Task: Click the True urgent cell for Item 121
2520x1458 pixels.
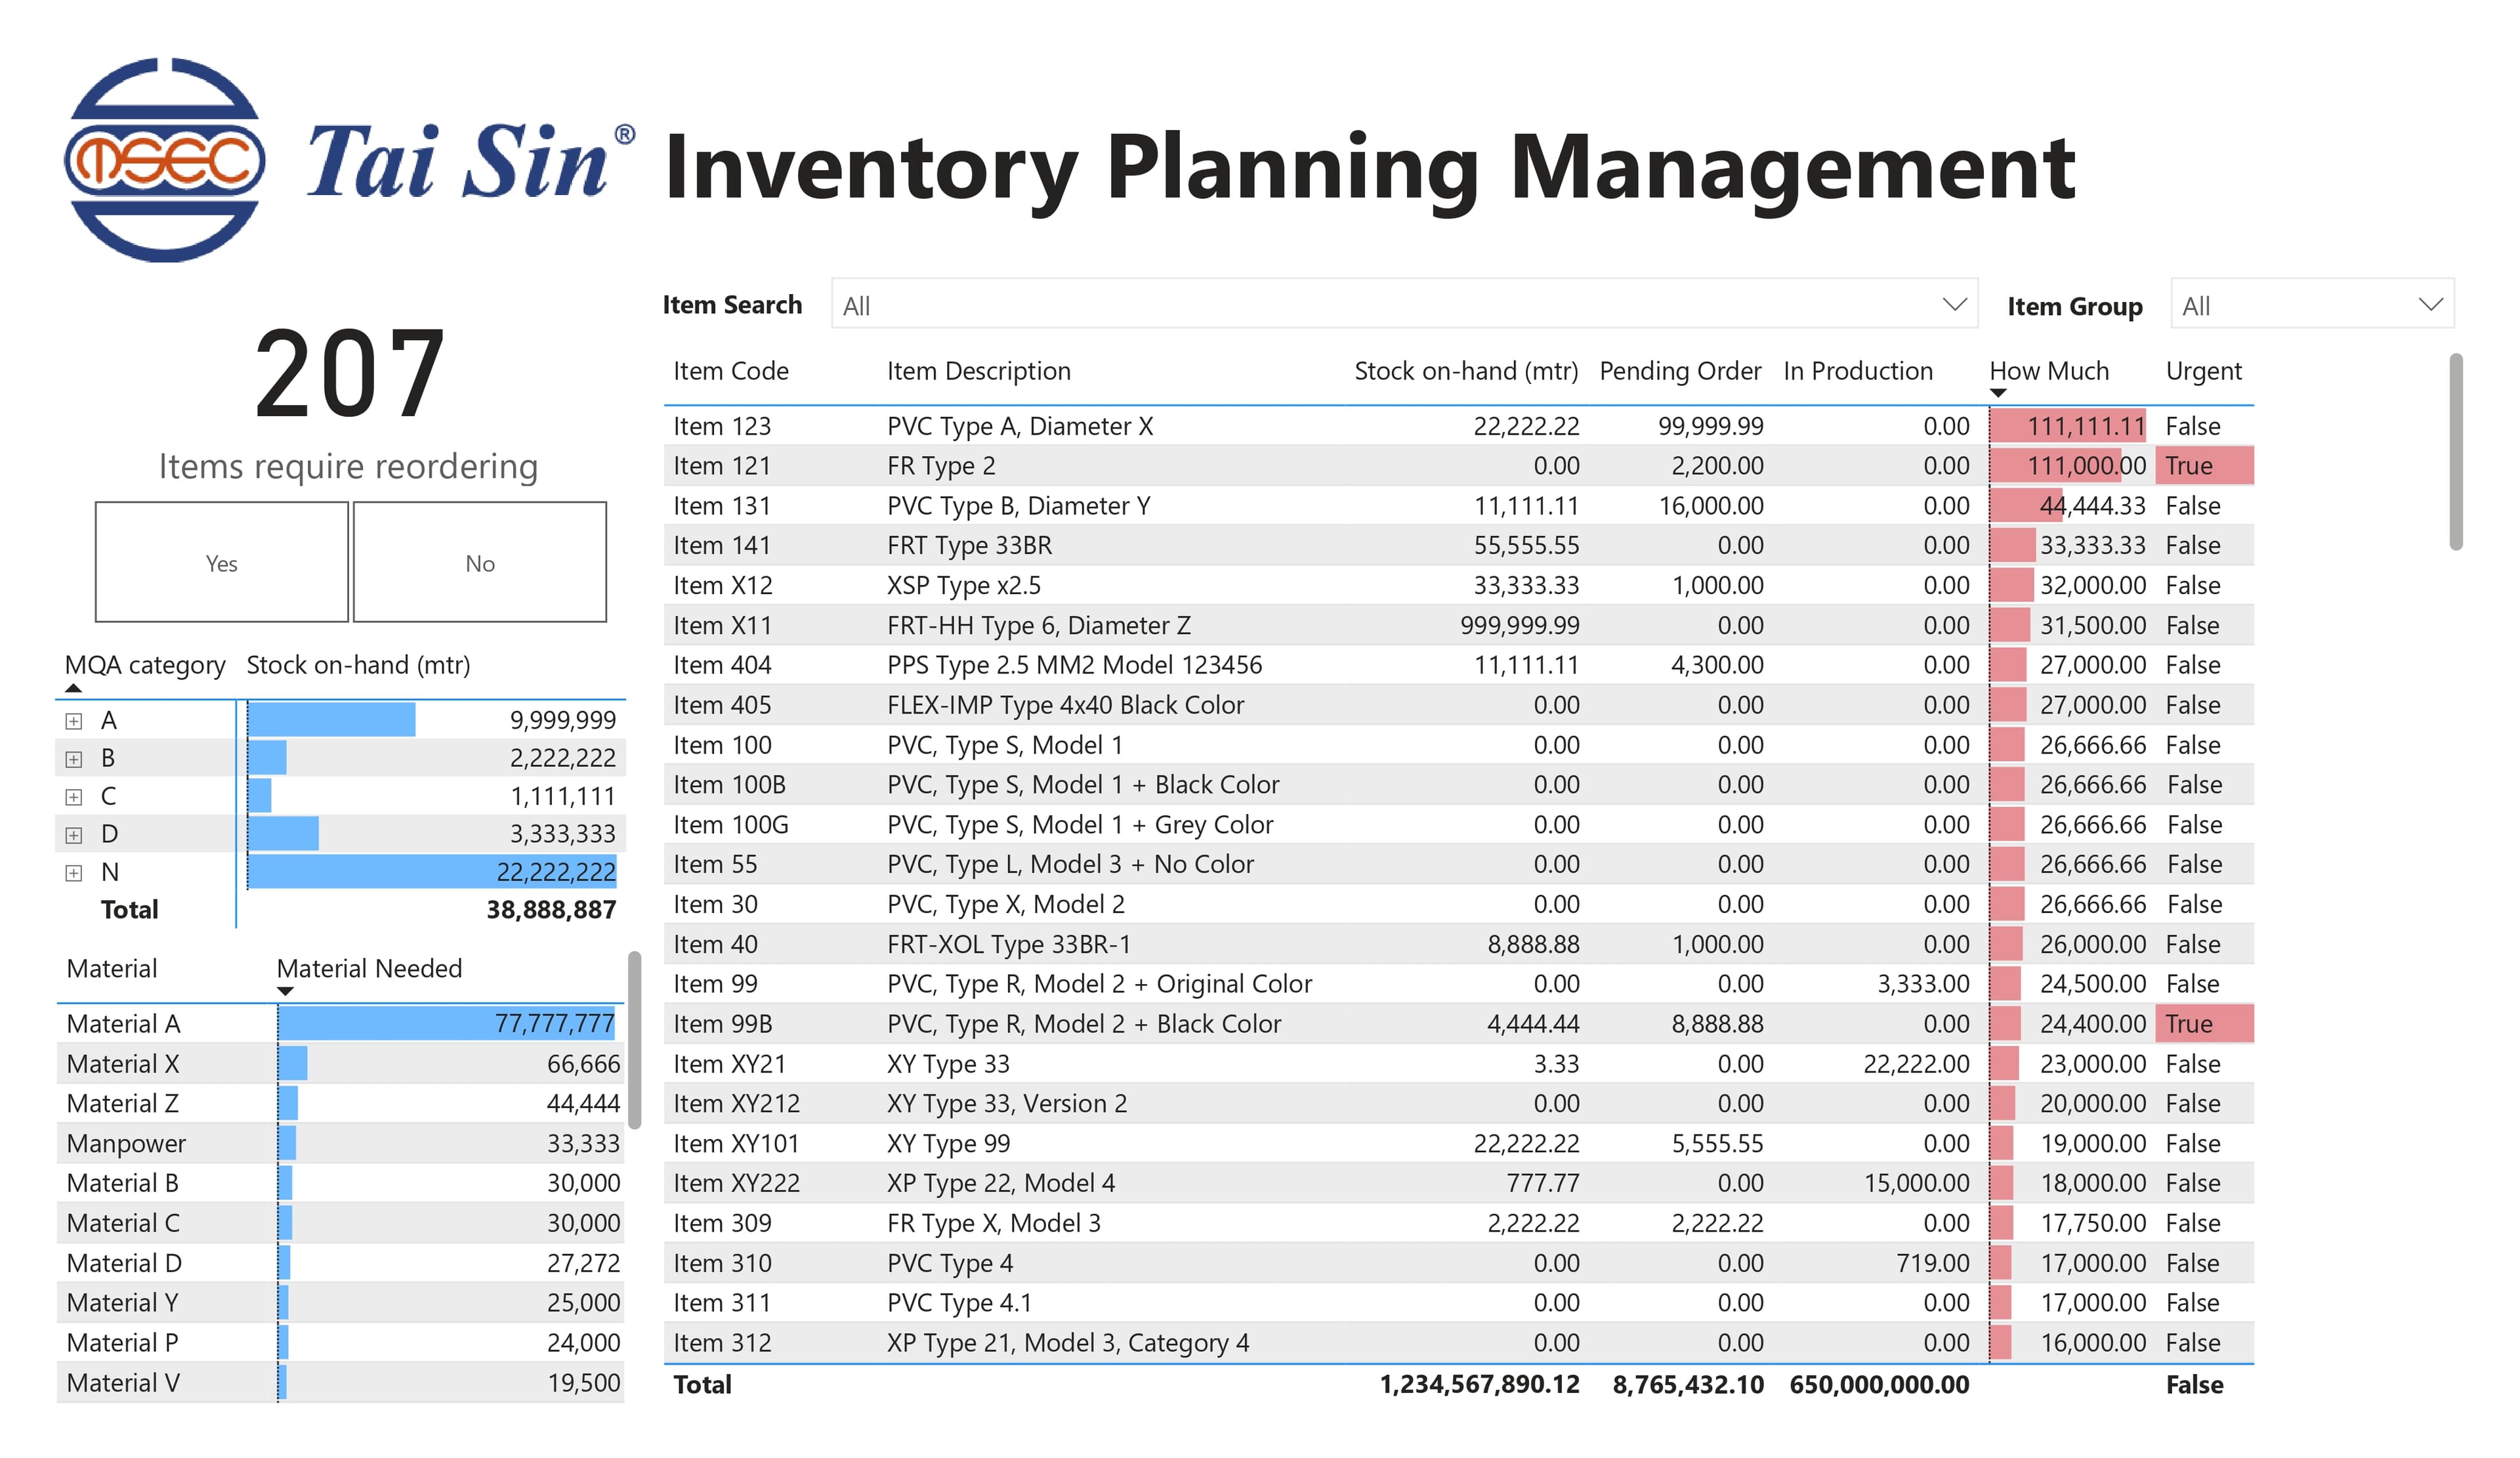Action: click(2204, 466)
